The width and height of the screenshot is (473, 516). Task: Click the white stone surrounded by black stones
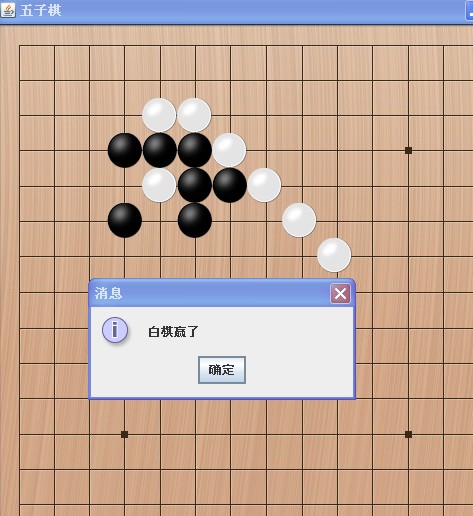[159, 185]
